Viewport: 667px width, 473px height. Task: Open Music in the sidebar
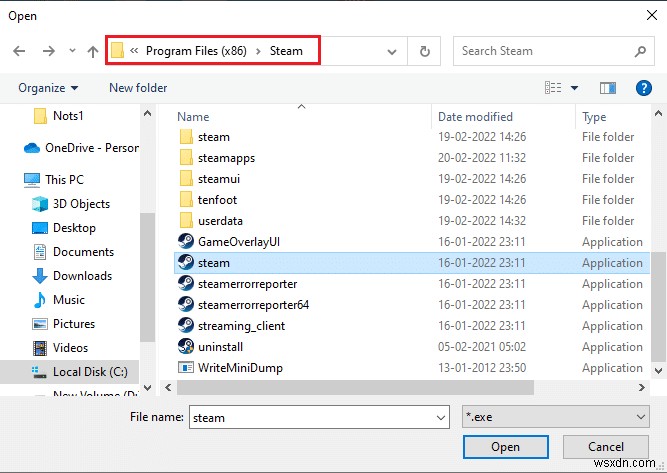[x=59, y=300]
